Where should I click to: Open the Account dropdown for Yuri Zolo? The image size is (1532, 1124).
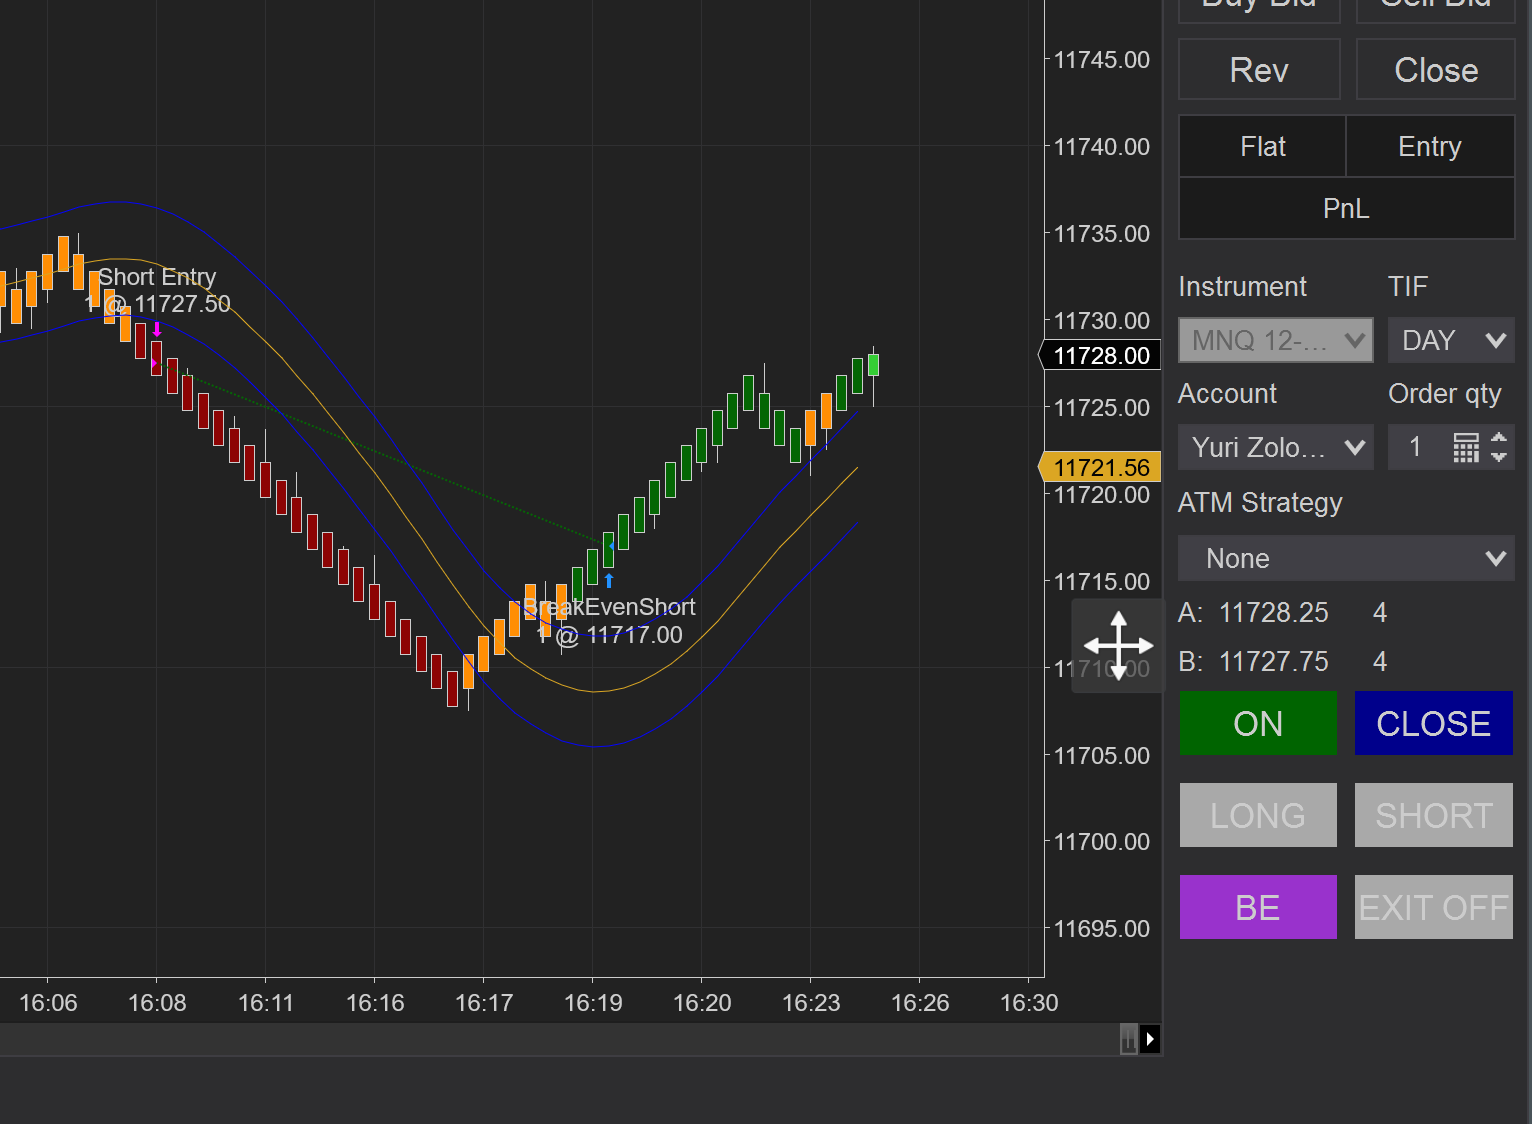click(1275, 447)
